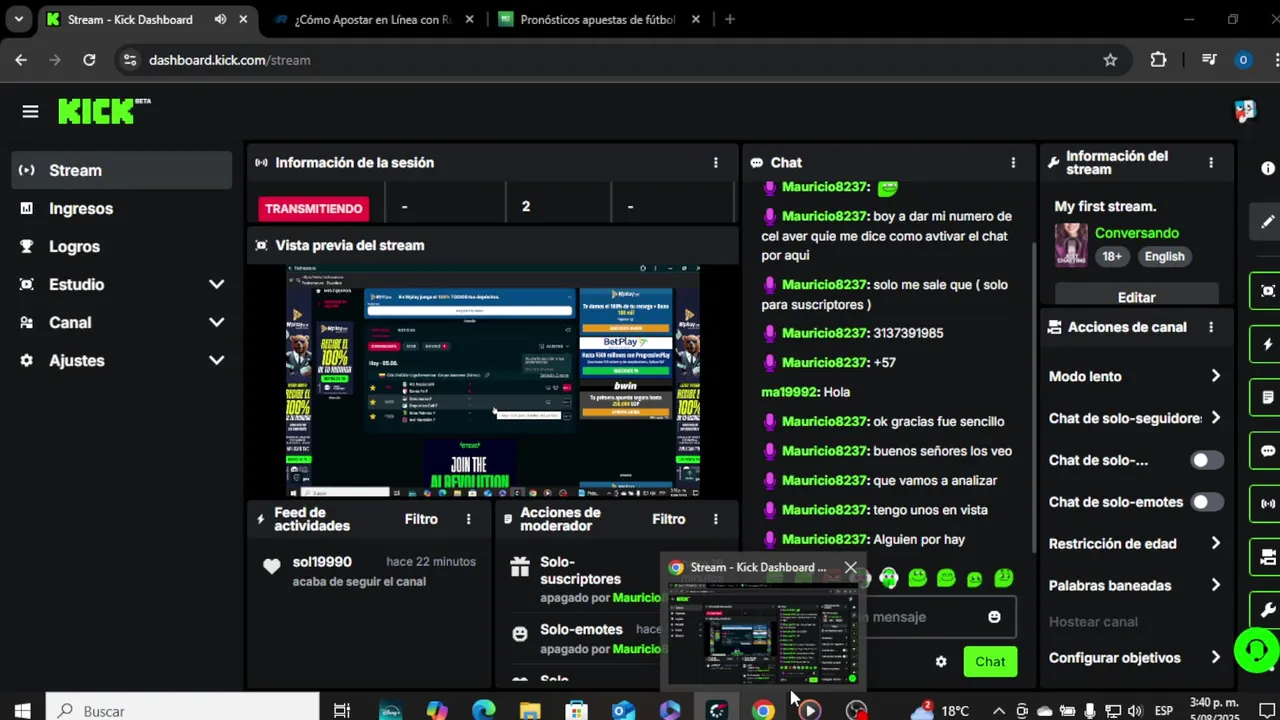Open Feed de actividades kebab menu
This screenshot has width=1280, height=720.
(468, 519)
